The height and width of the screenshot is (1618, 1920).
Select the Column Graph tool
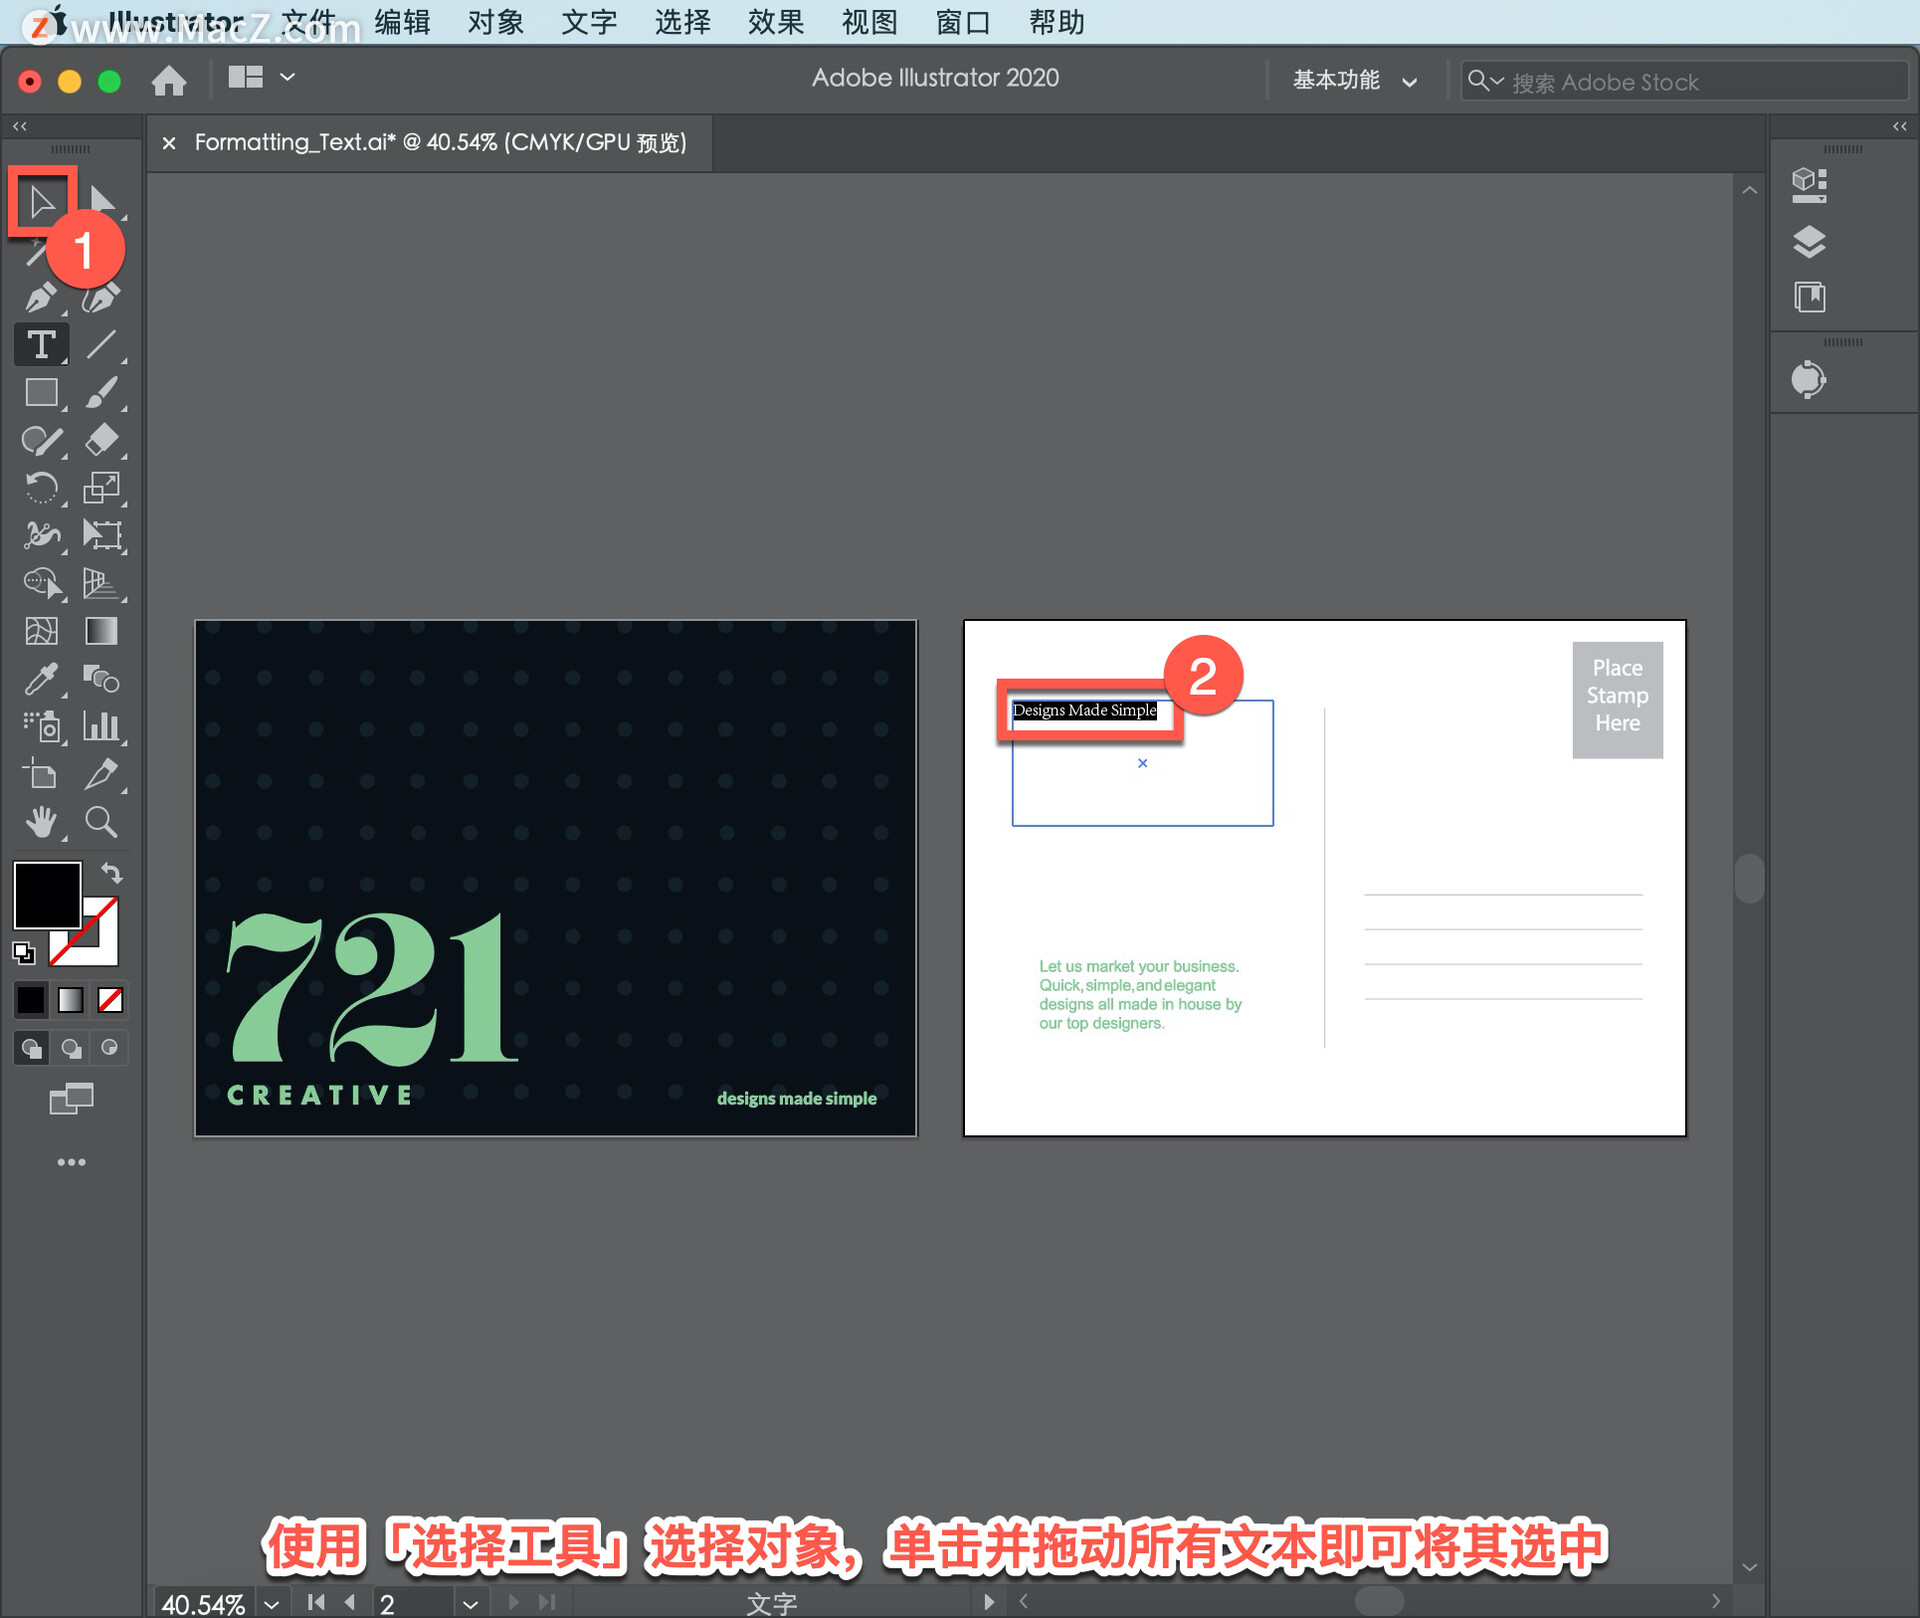pyautogui.click(x=101, y=727)
